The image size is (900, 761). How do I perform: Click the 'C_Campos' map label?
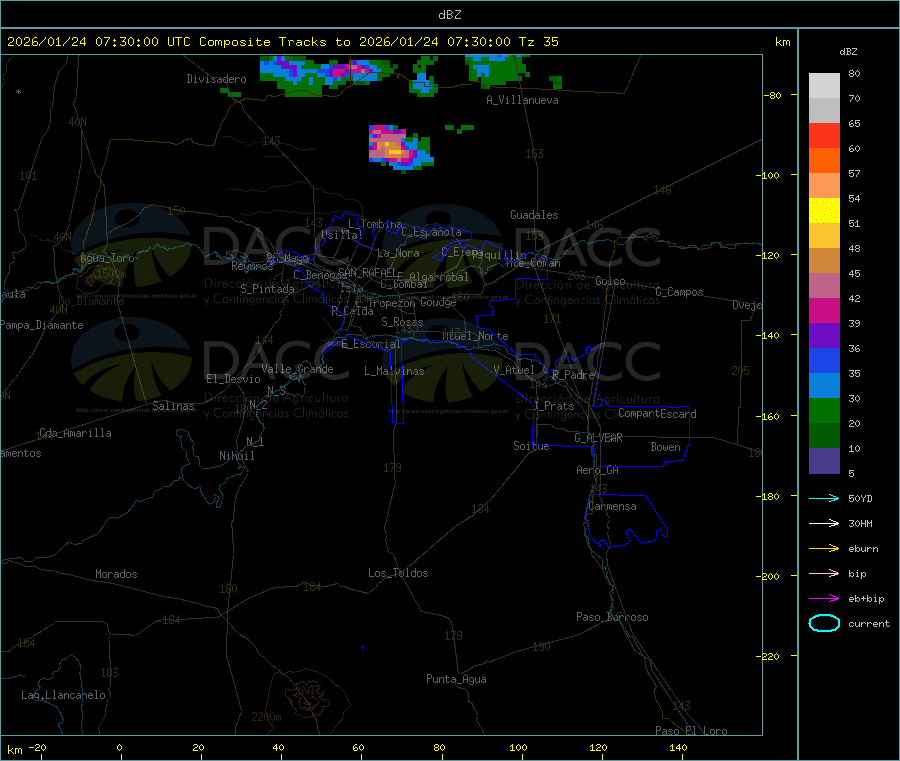[x=679, y=292]
